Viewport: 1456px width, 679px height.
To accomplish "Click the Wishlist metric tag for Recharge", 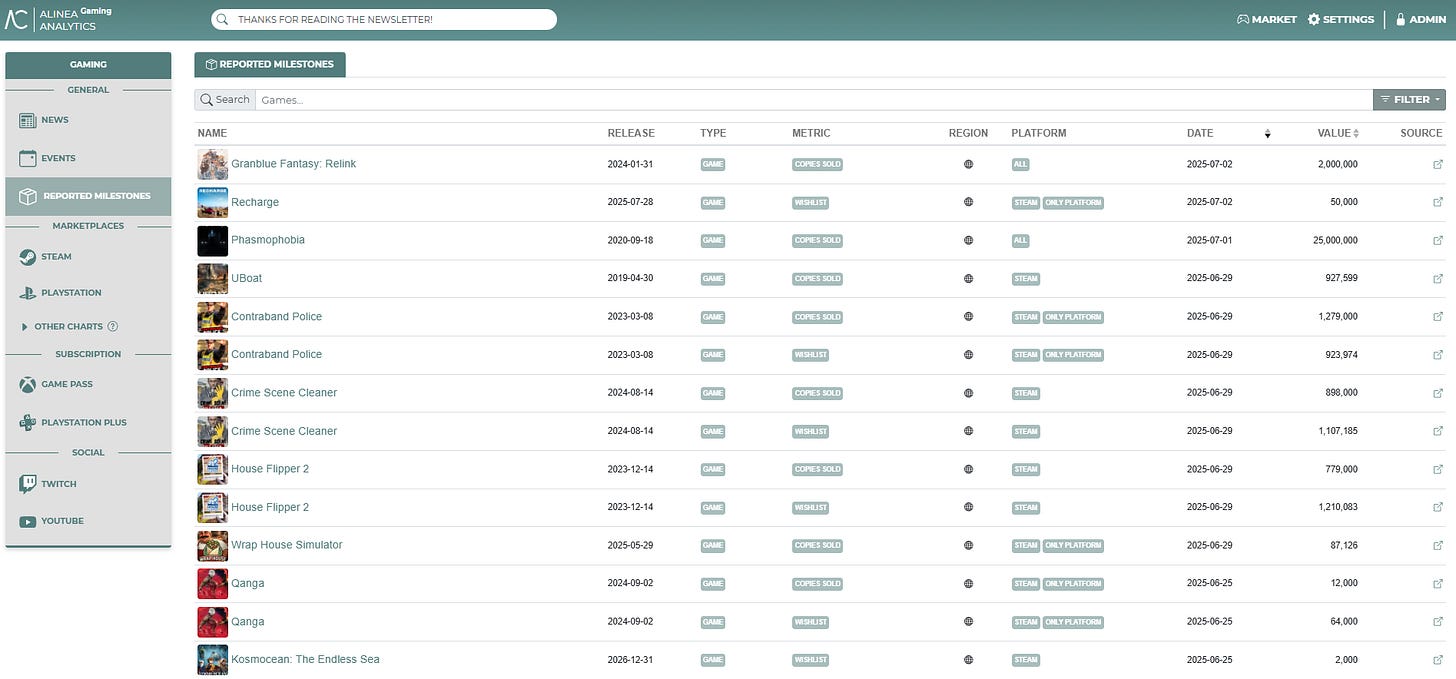I will [811, 202].
